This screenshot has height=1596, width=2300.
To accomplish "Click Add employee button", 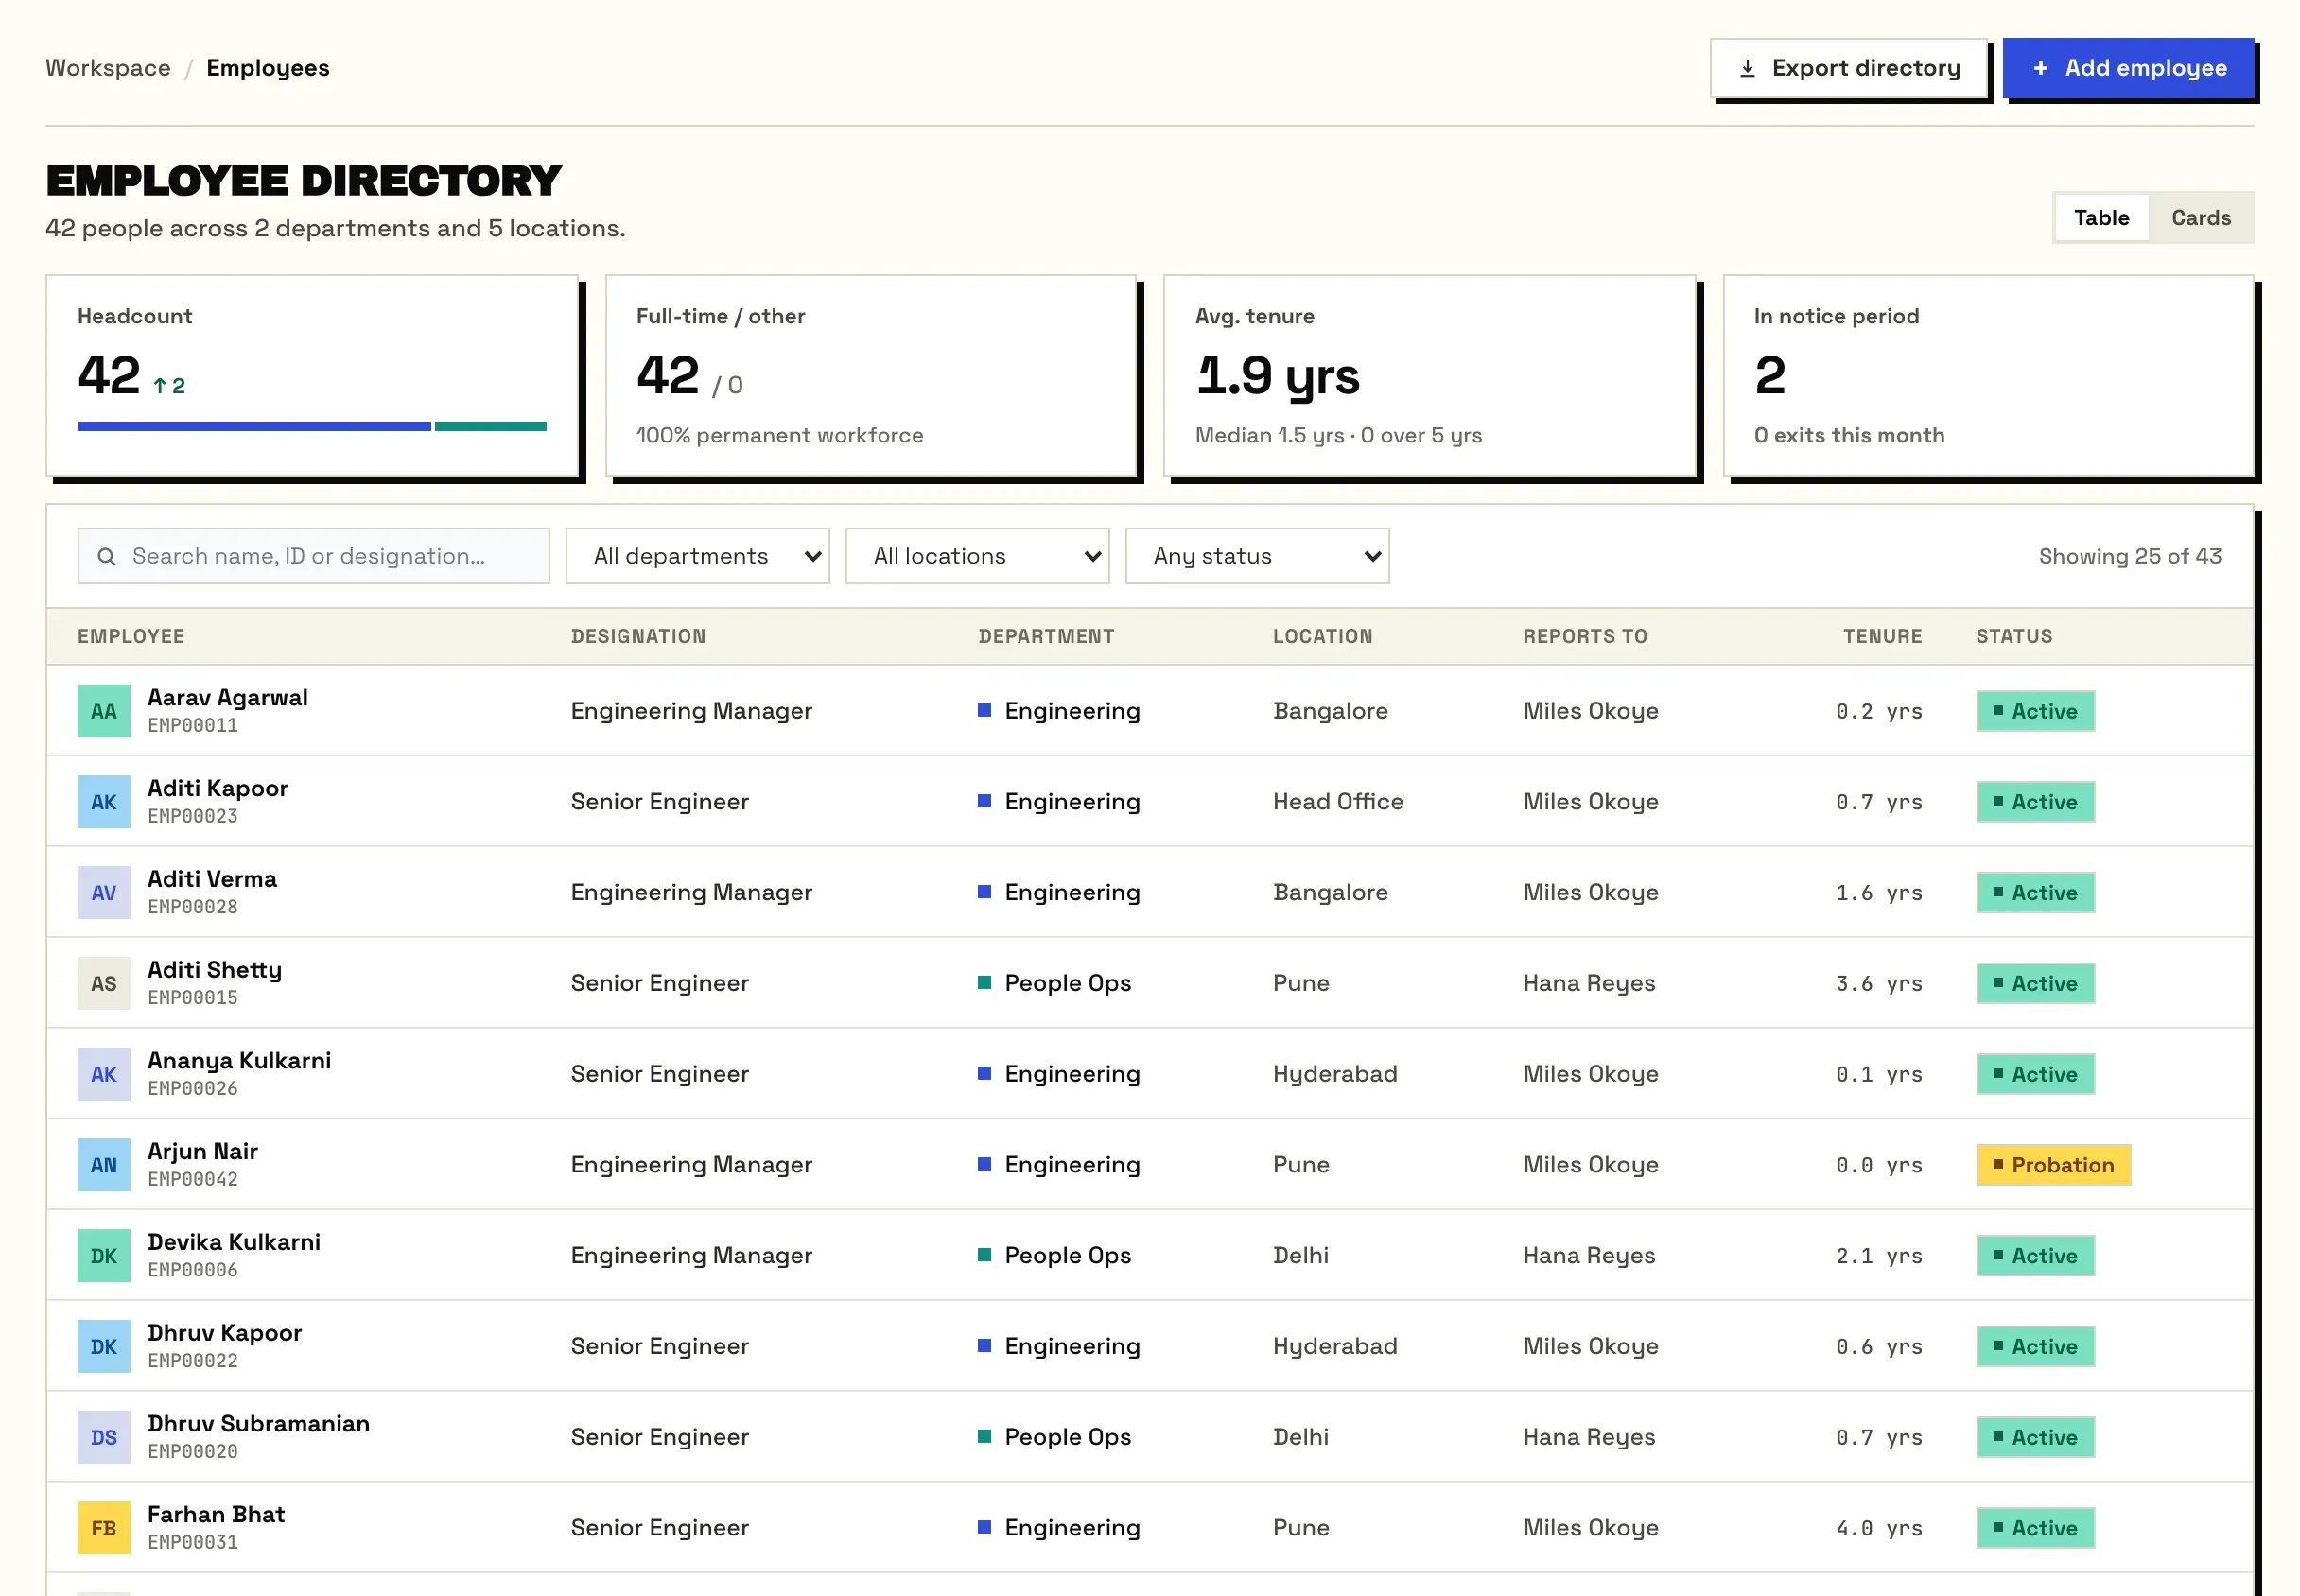I will coord(2130,68).
